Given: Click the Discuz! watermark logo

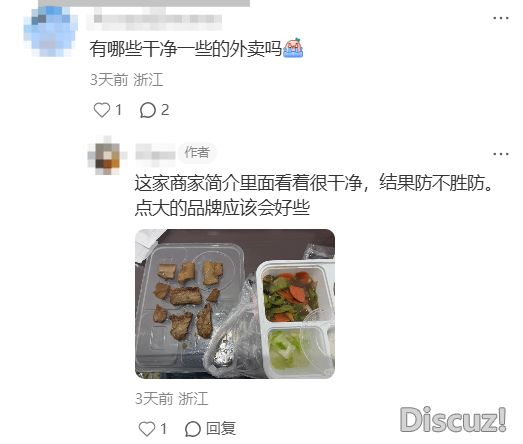Looking at the screenshot, I should (453, 419).
